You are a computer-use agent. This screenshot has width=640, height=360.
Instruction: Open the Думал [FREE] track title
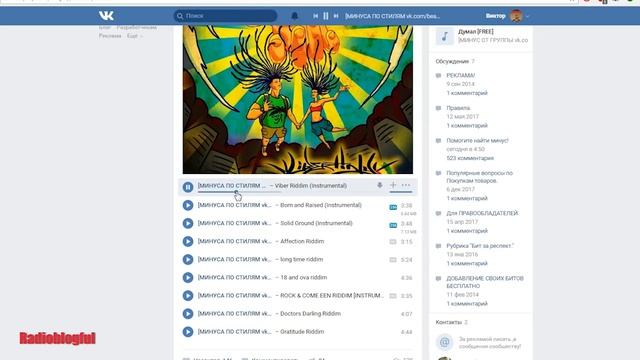[x=476, y=31]
